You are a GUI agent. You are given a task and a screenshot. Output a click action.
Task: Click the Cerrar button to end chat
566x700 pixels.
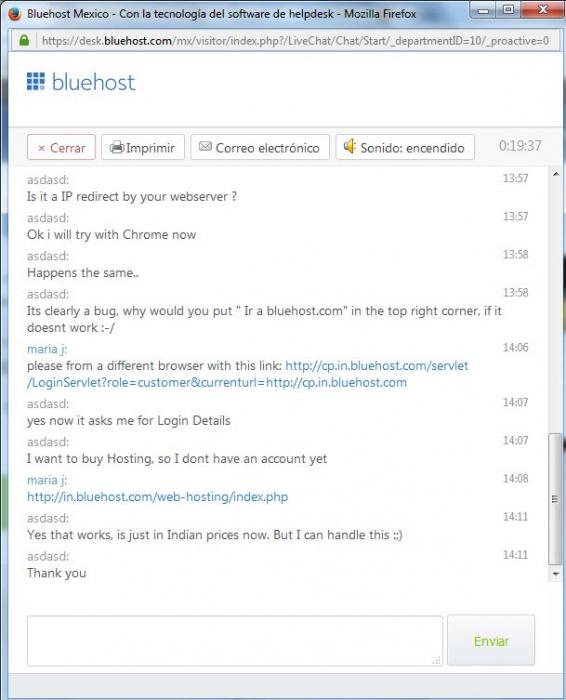tap(61, 147)
